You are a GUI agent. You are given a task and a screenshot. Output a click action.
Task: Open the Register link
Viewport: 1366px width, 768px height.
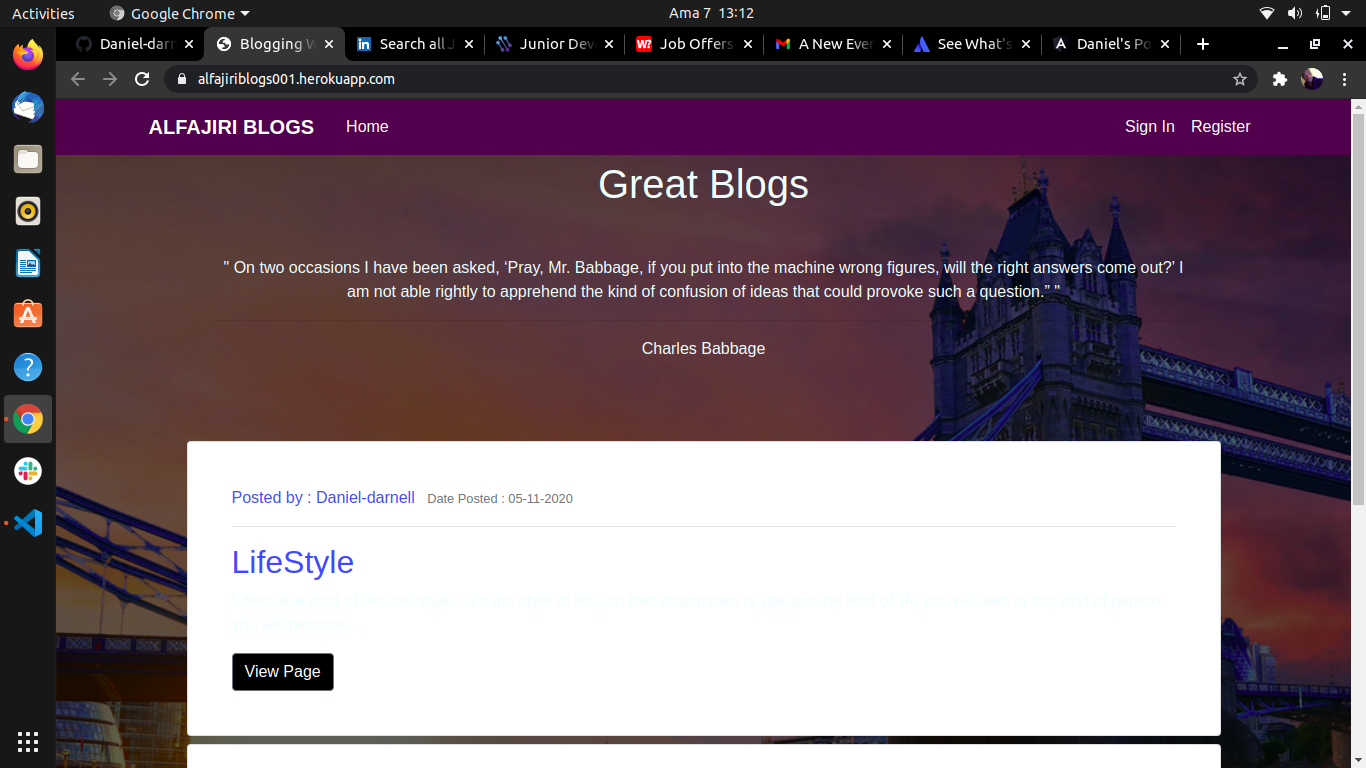click(x=1220, y=127)
